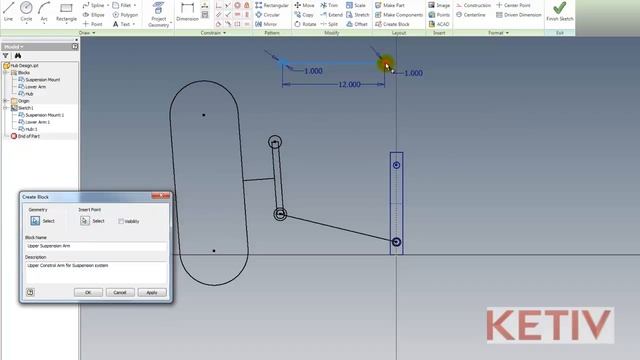640x360 pixels.
Task: Insert Image tool
Action: tap(439, 5)
